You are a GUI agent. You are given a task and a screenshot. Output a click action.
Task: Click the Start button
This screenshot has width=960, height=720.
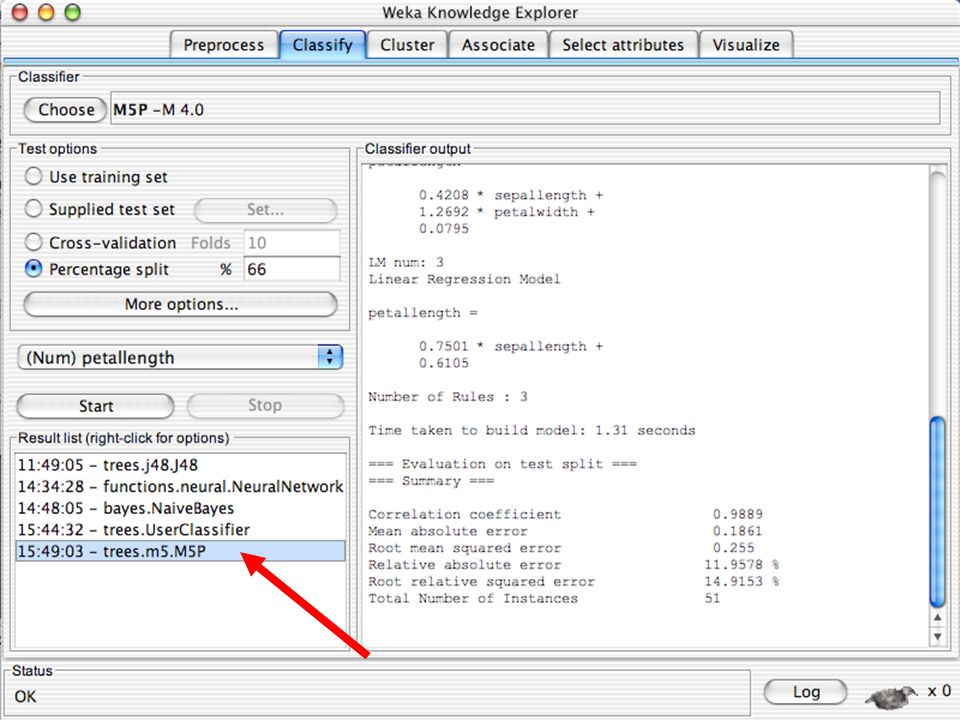pos(96,406)
